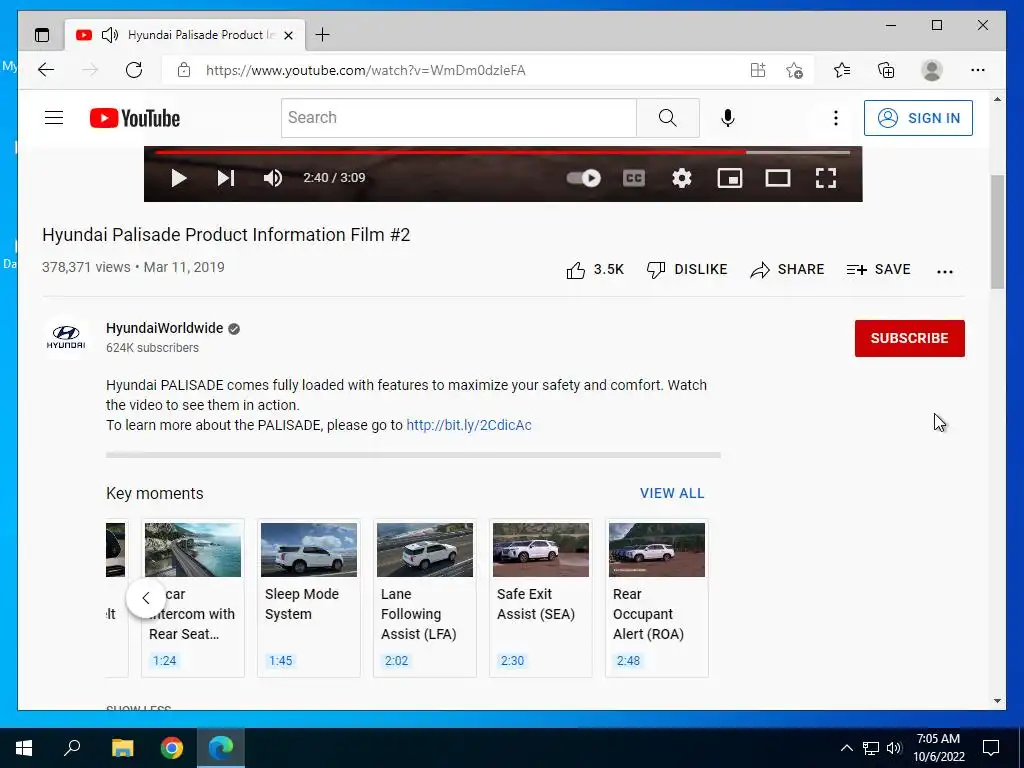This screenshot has width=1024, height=768.
Task: Close the Hyundai Palisade tab
Action: click(x=289, y=35)
